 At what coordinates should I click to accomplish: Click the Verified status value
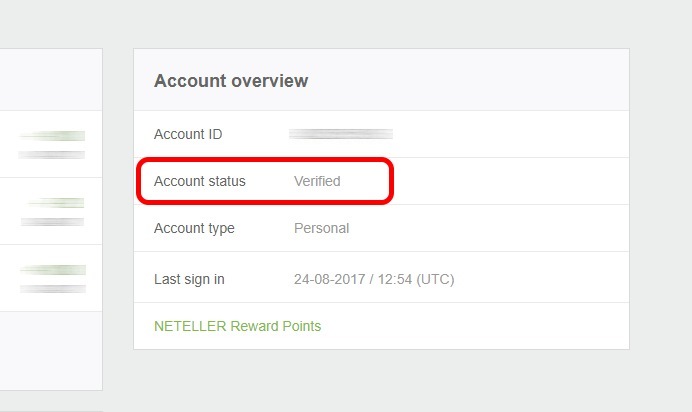click(317, 181)
